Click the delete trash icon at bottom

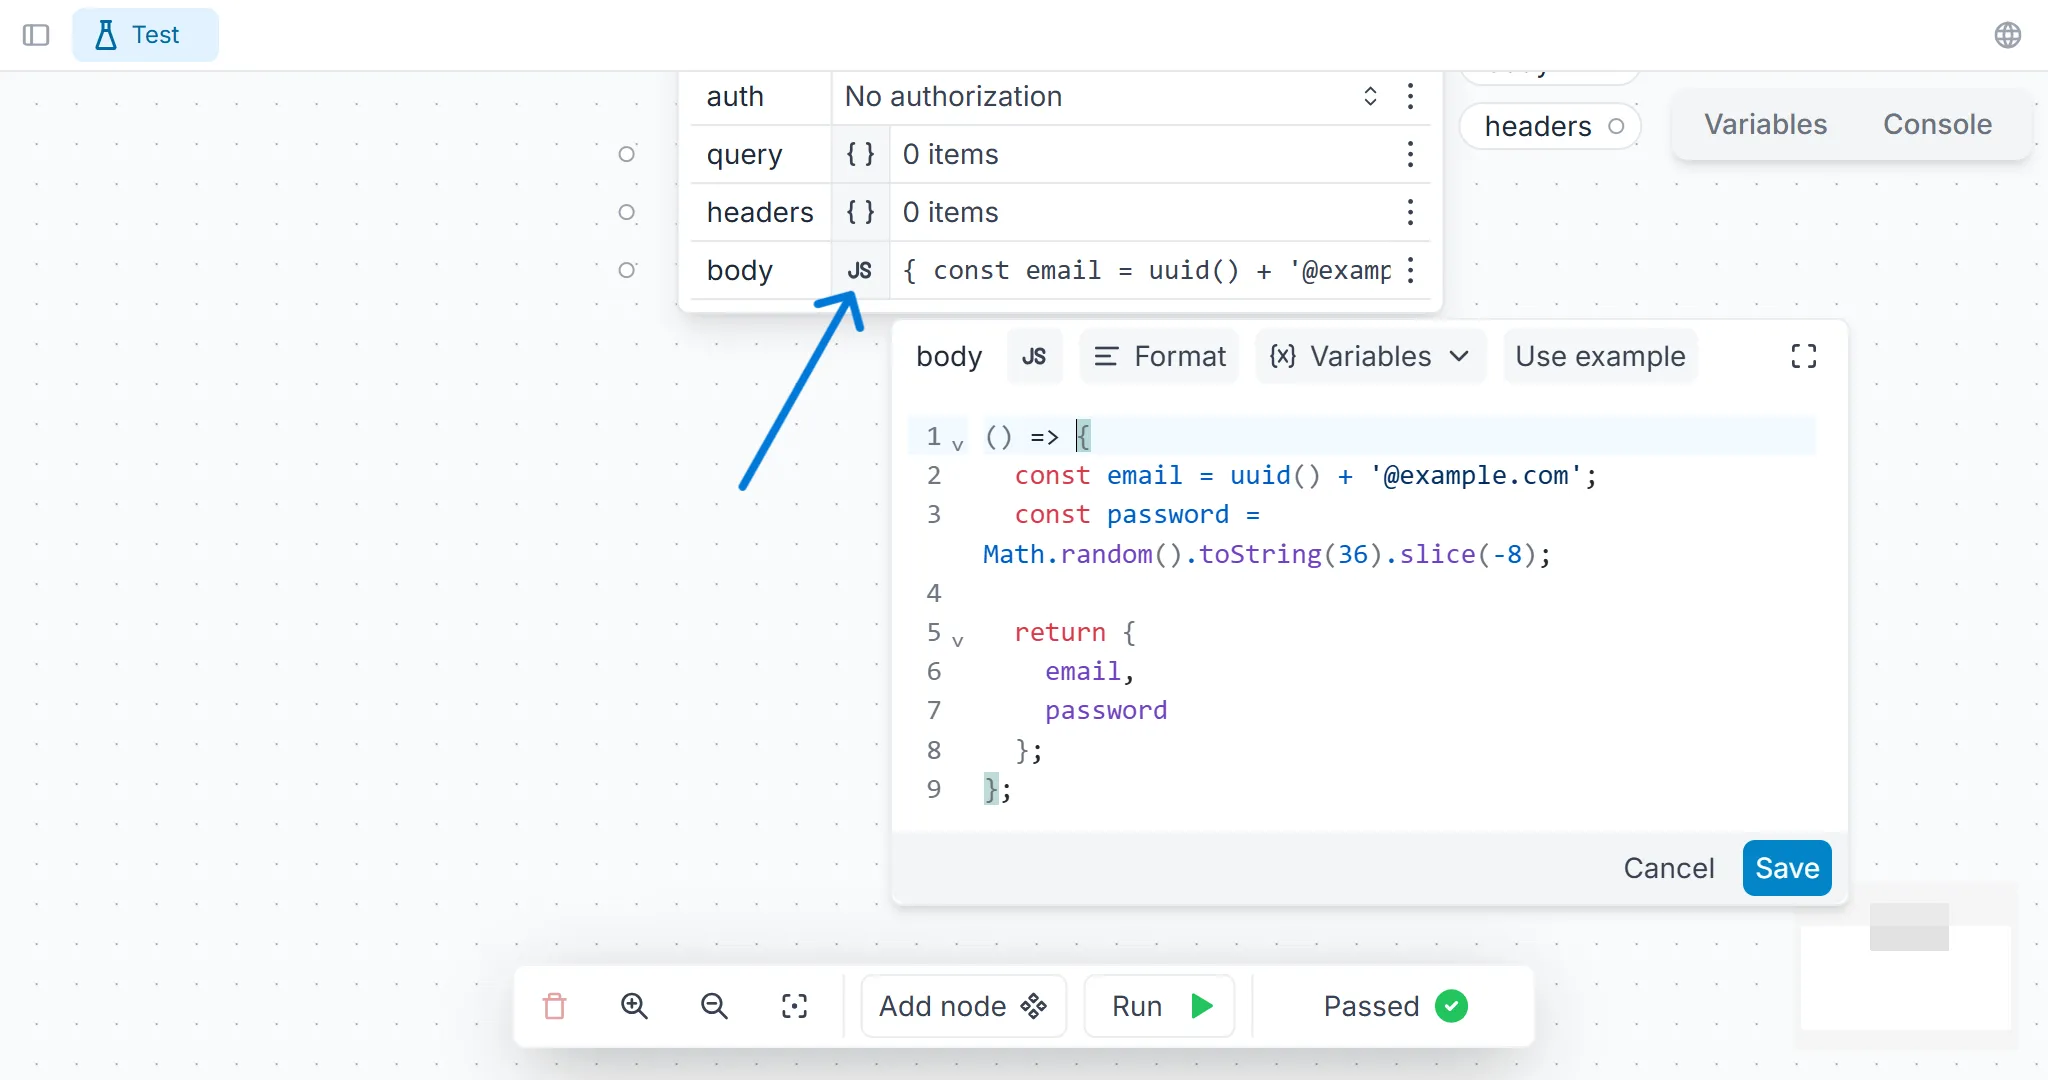coord(553,1007)
